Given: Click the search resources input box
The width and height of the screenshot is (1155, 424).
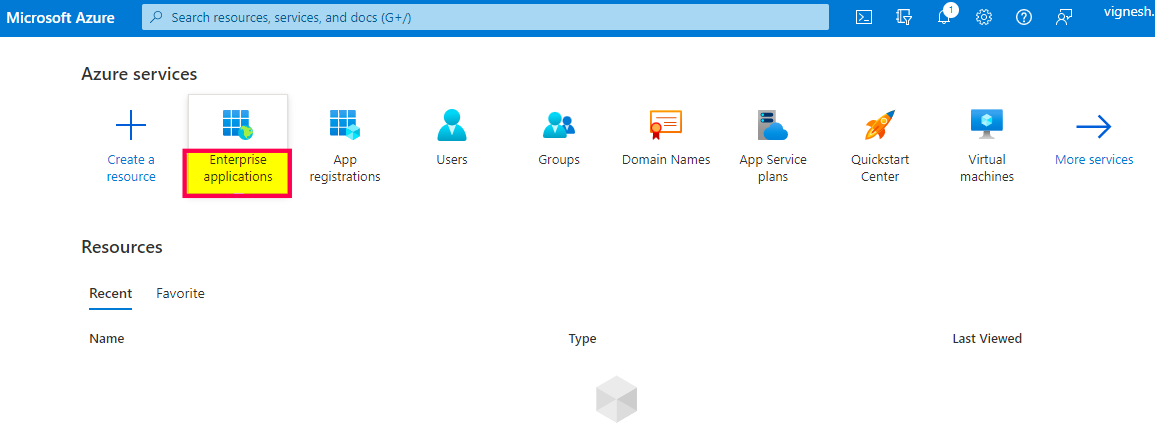Looking at the screenshot, I should [x=485, y=18].
